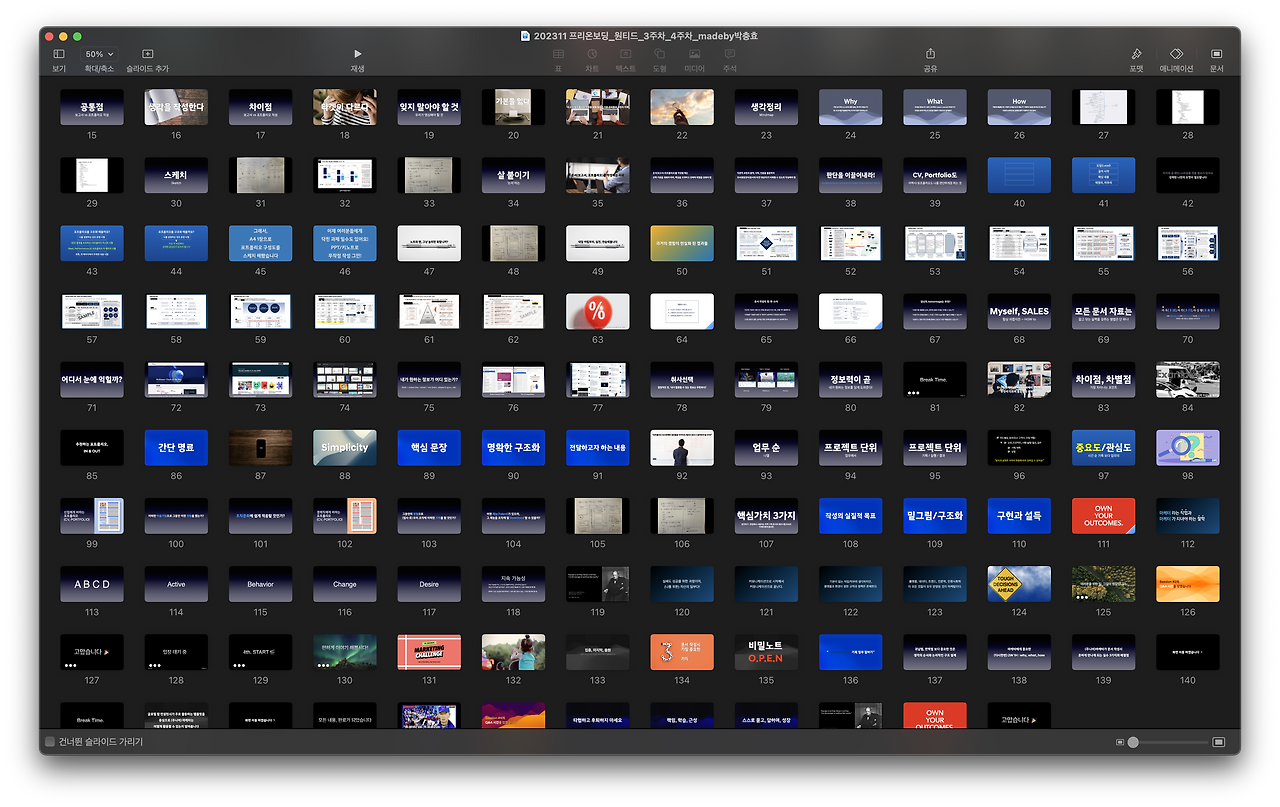Select slide 127 thumbnail titled 고맙습니다
Screen dimensions: 1280x807
click(92, 652)
